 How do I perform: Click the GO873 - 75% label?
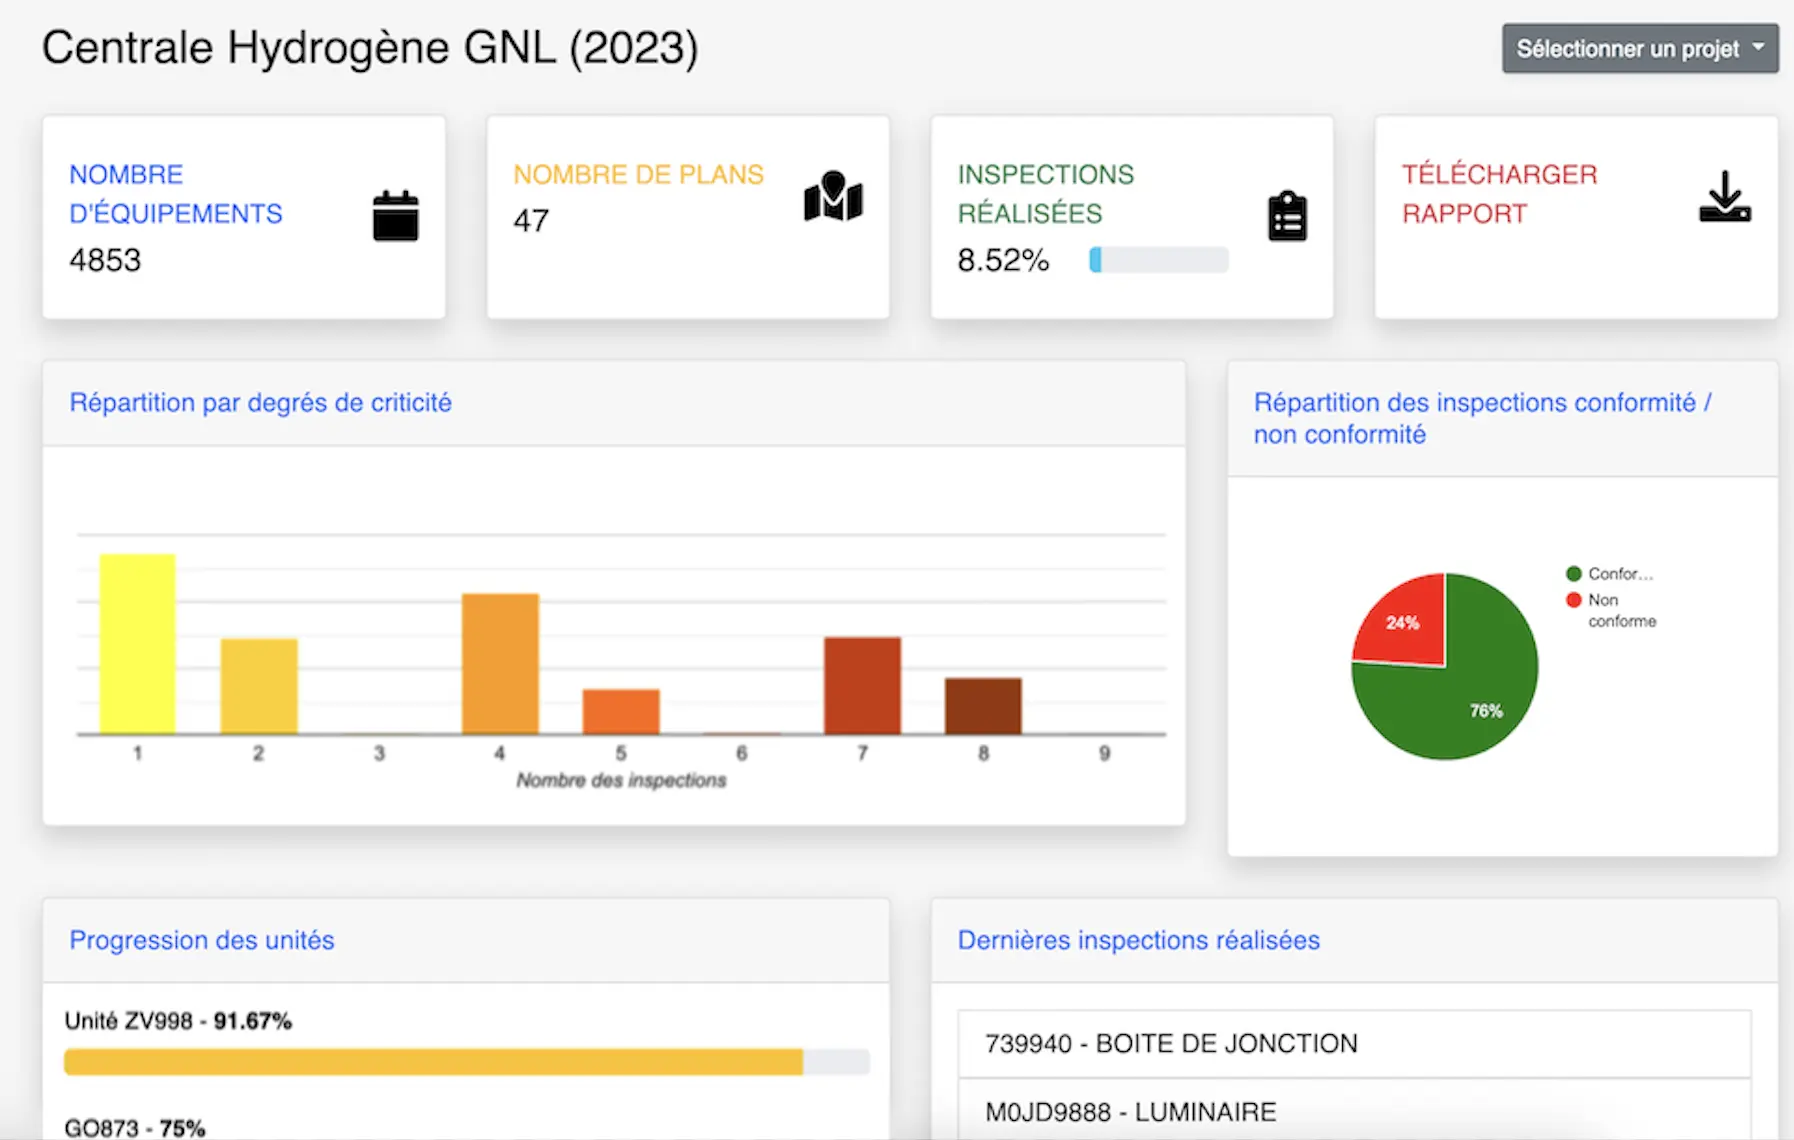(x=135, y=1128)
